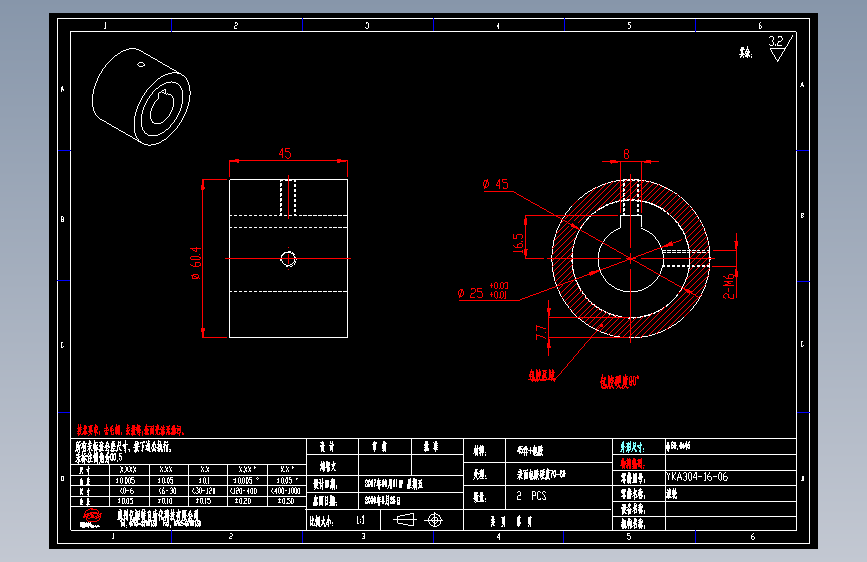Select the ±0.30 tolerance cell
This screenshot has height=562, width=867.
[x=286, y=501]
